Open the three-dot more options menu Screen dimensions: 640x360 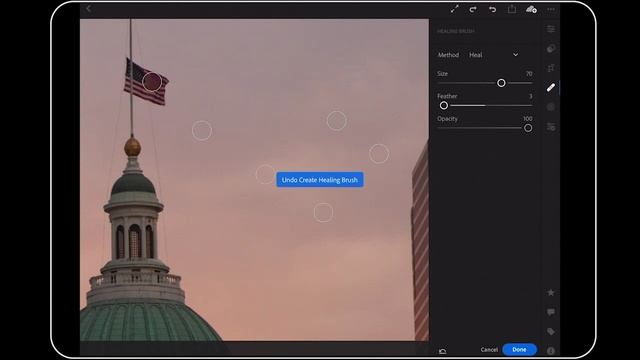point(551,9)
